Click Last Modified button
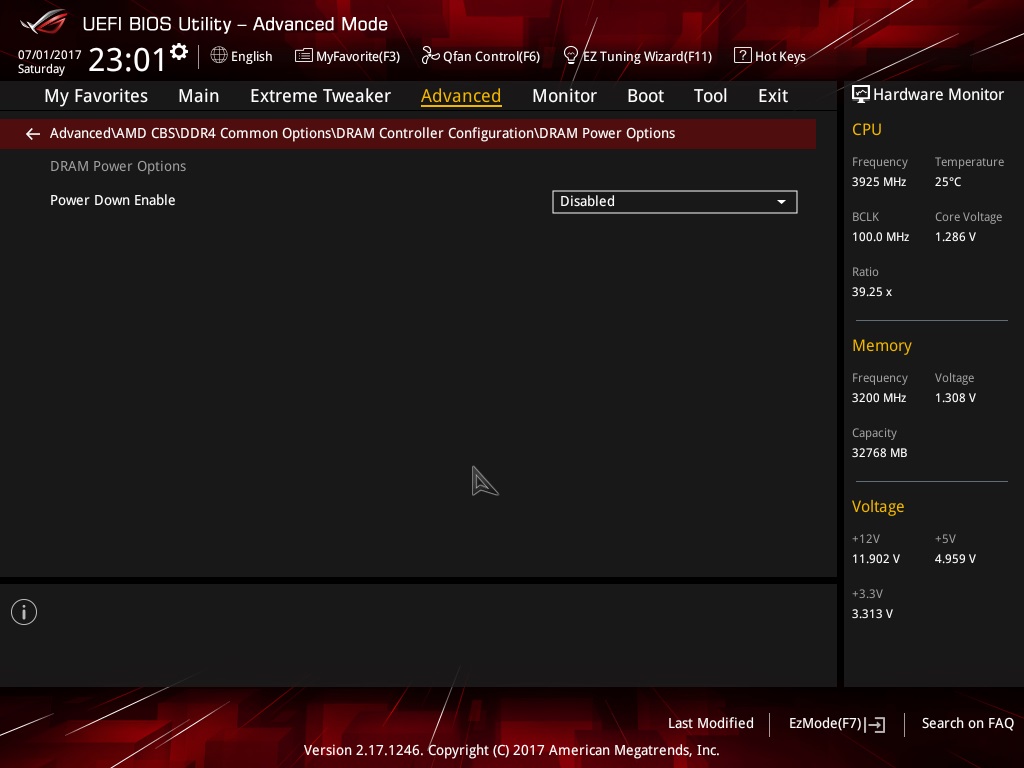This screenshot has width=1024, height=768. 711,724
